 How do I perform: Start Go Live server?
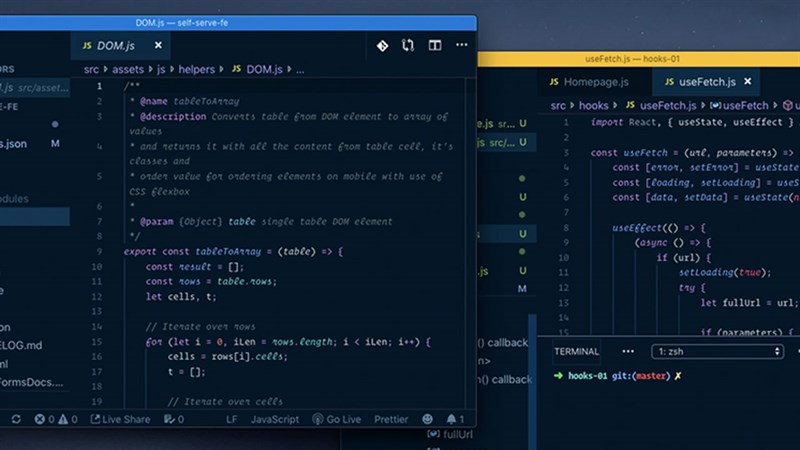coord(336,419)
